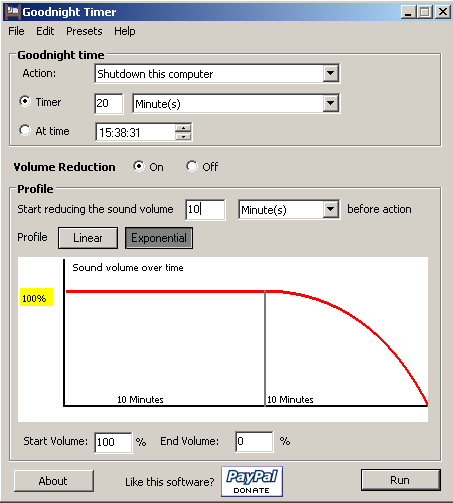The height and width of the screenshot is (503, 453).
Task: Set Volume Reduction to On
Action: pos(139,166)
